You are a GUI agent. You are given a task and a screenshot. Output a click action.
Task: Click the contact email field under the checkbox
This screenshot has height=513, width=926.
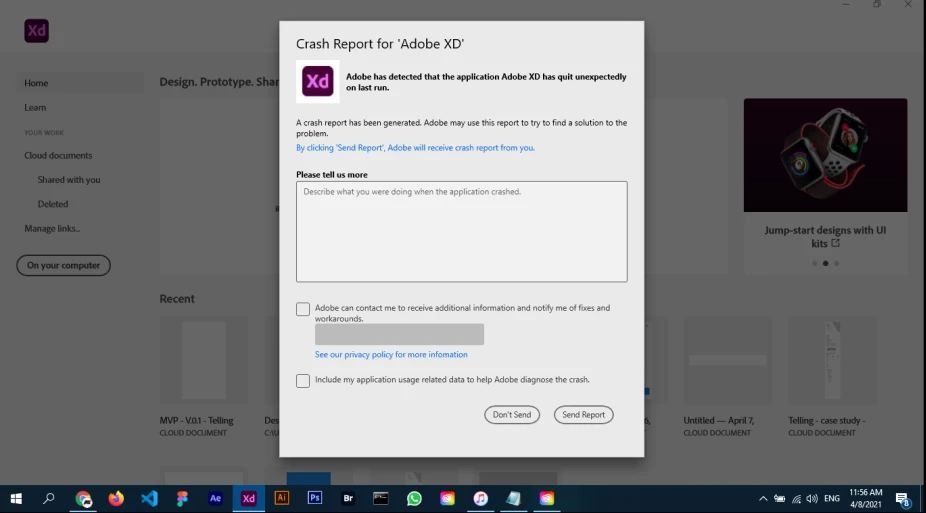click(399, 334)
